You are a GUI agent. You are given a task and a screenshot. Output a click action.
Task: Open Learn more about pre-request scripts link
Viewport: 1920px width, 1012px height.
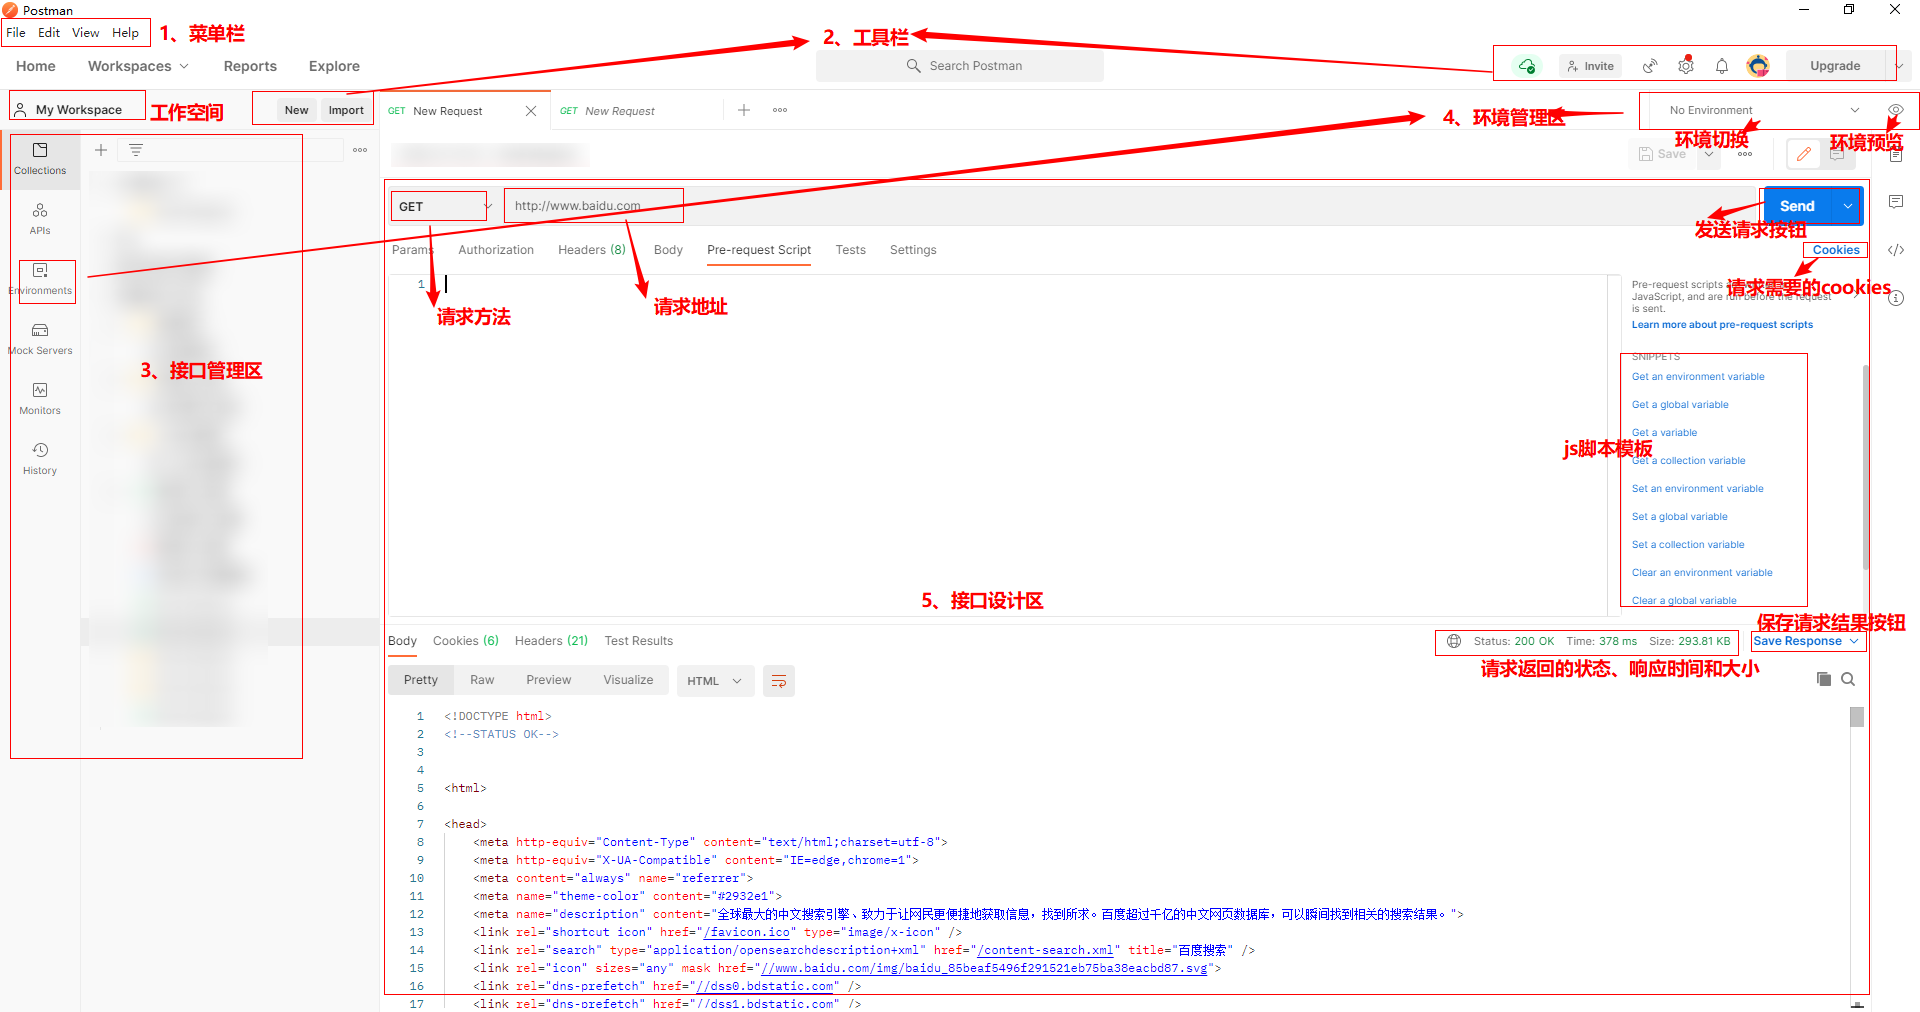pyautogui.click(x=1722, y=325)
